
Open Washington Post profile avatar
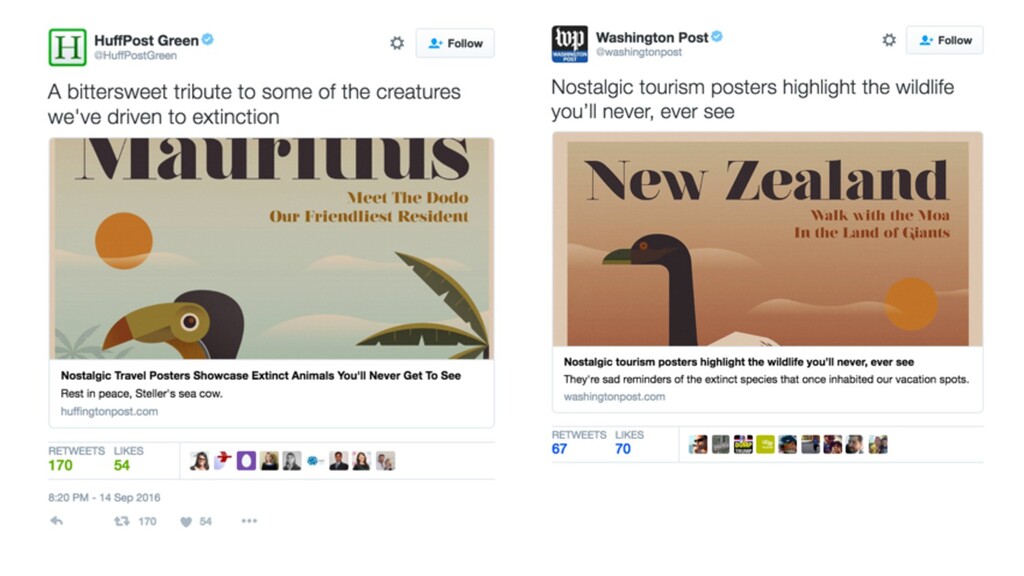coord(569,44)
